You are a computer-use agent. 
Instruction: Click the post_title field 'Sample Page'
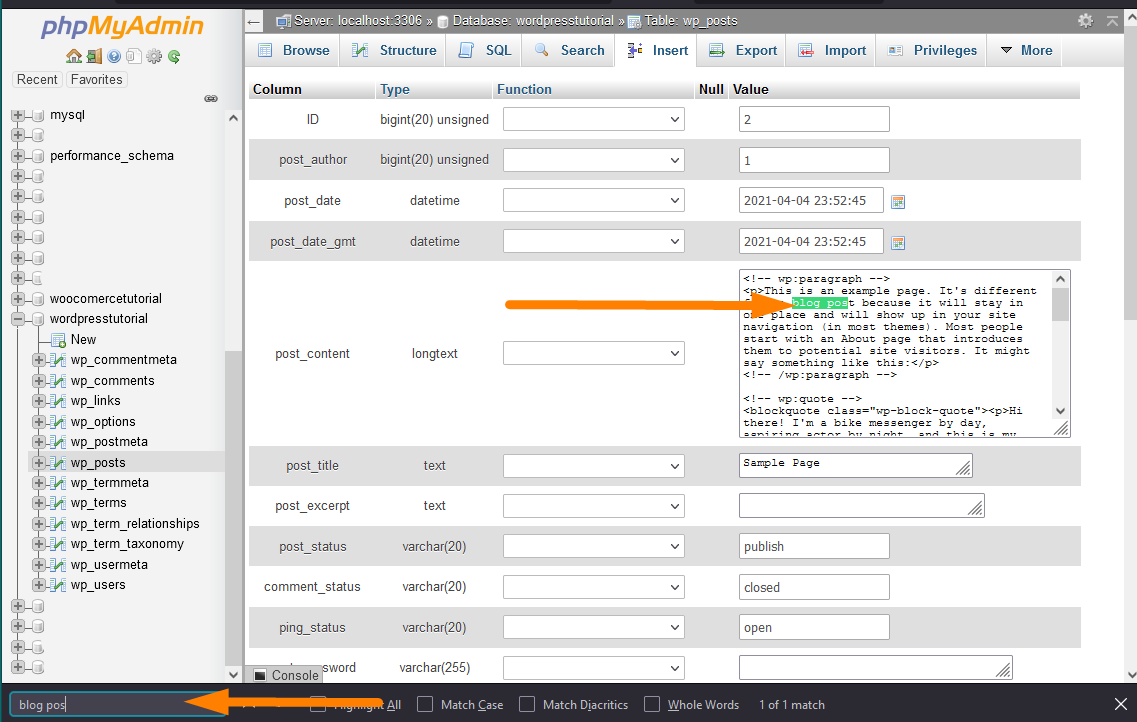[x=856, y=465]
